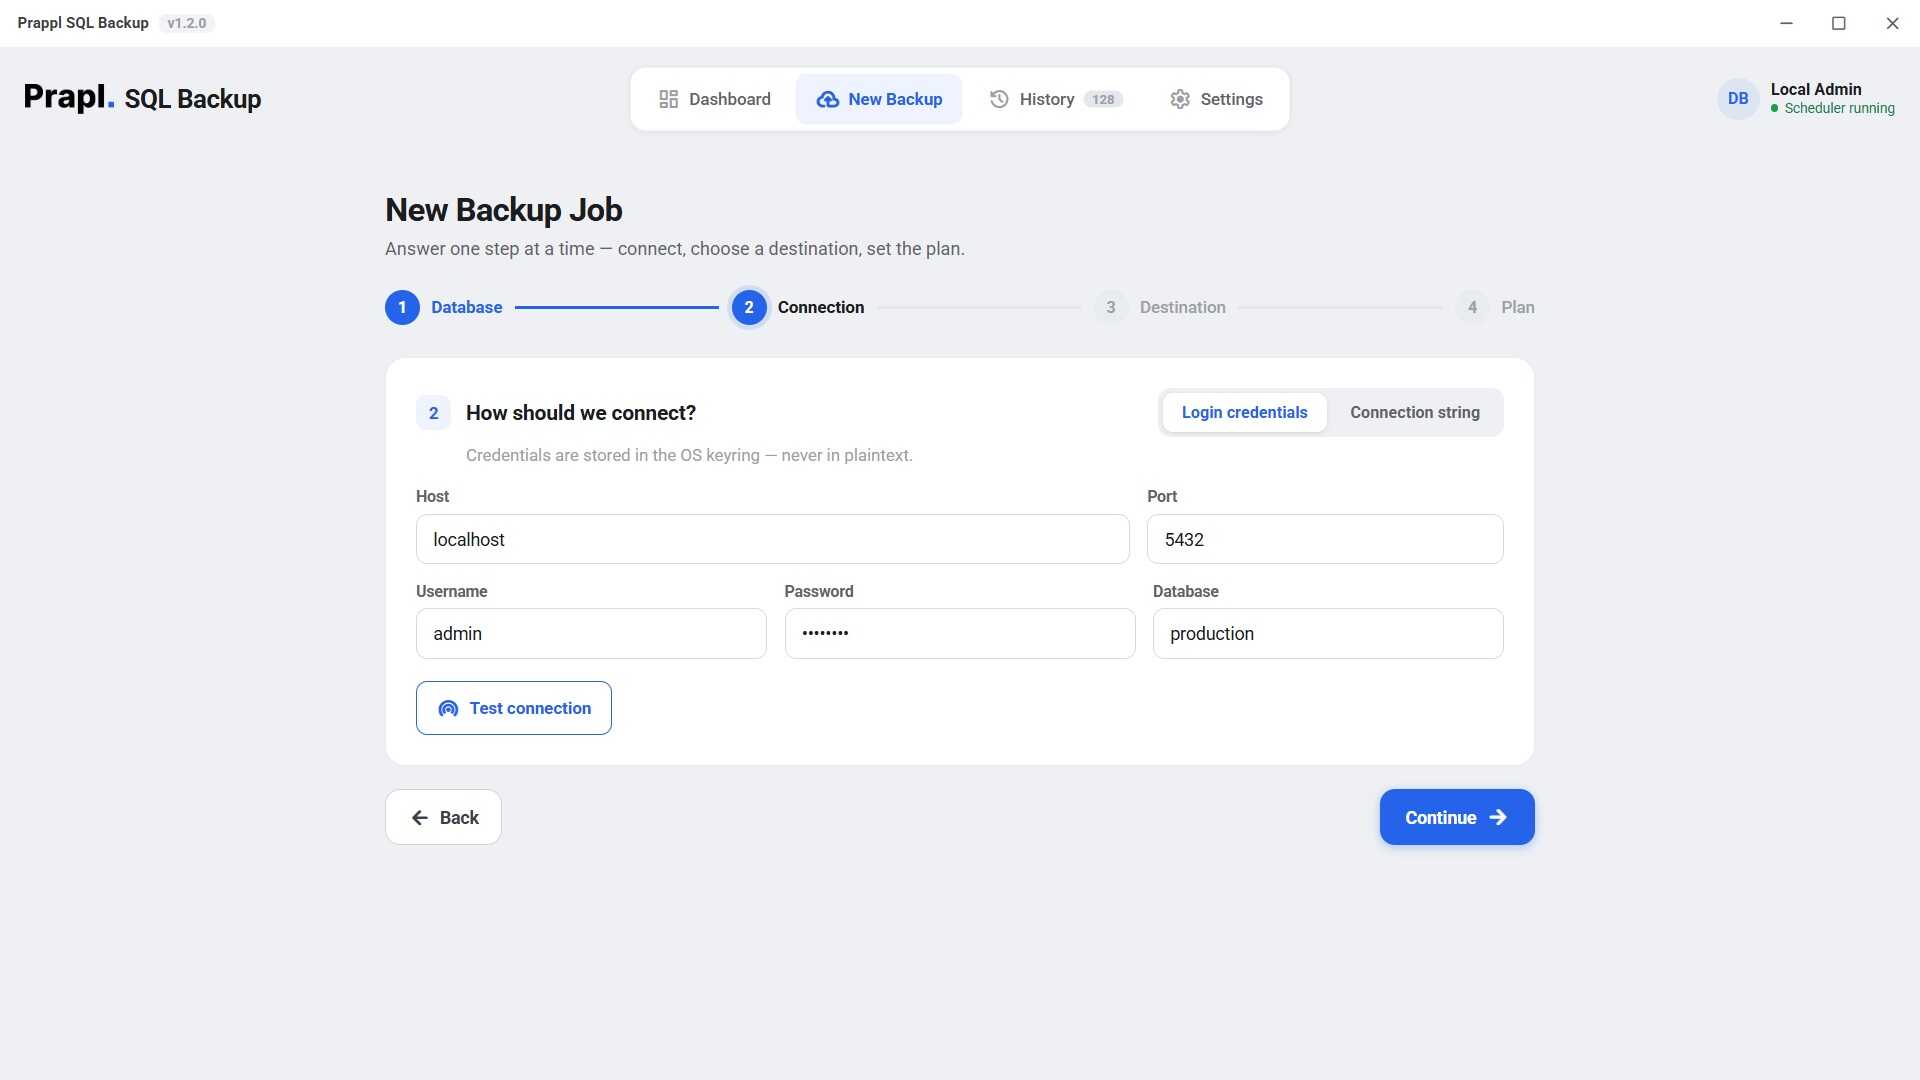Select the Login credentials toggle option
Screen dimensions: 1920x1080
[x=1244, y=412]
